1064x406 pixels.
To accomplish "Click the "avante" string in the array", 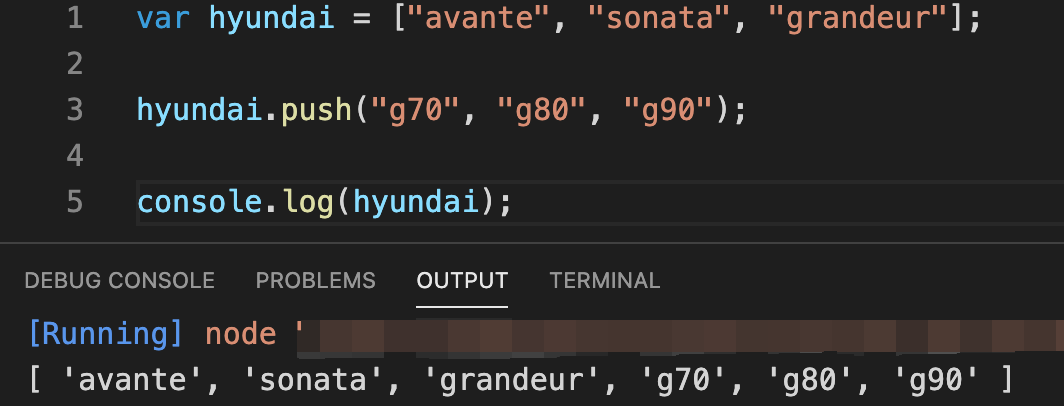I will coord(478,19).
